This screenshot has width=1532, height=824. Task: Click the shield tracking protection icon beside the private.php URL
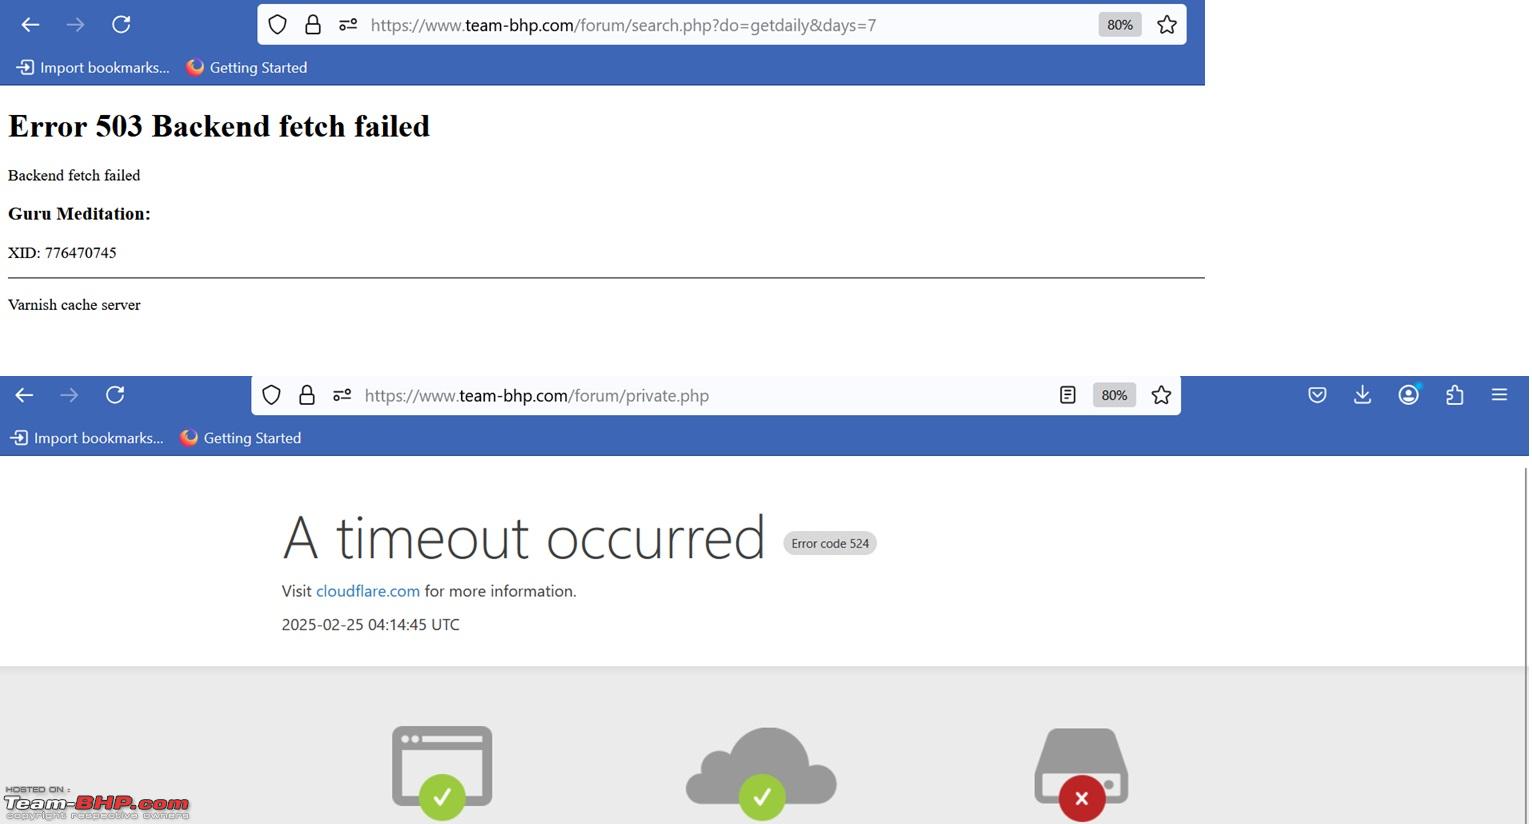click(x=271, y=395)
